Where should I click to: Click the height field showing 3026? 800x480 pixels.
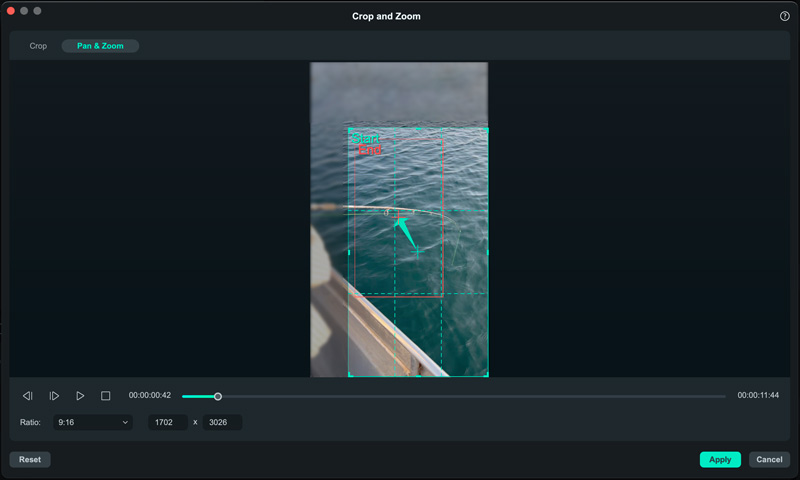(222, 423)
